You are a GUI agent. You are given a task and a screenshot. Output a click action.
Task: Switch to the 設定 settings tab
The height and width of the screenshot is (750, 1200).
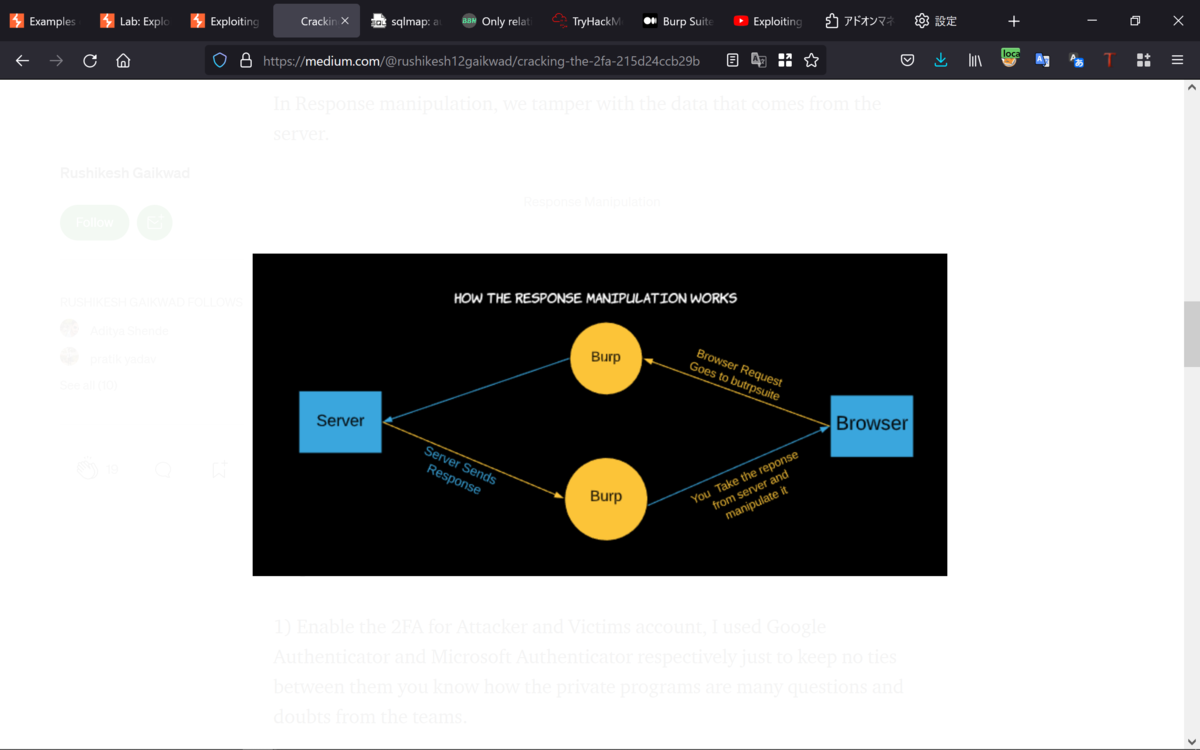pos(949,21)
